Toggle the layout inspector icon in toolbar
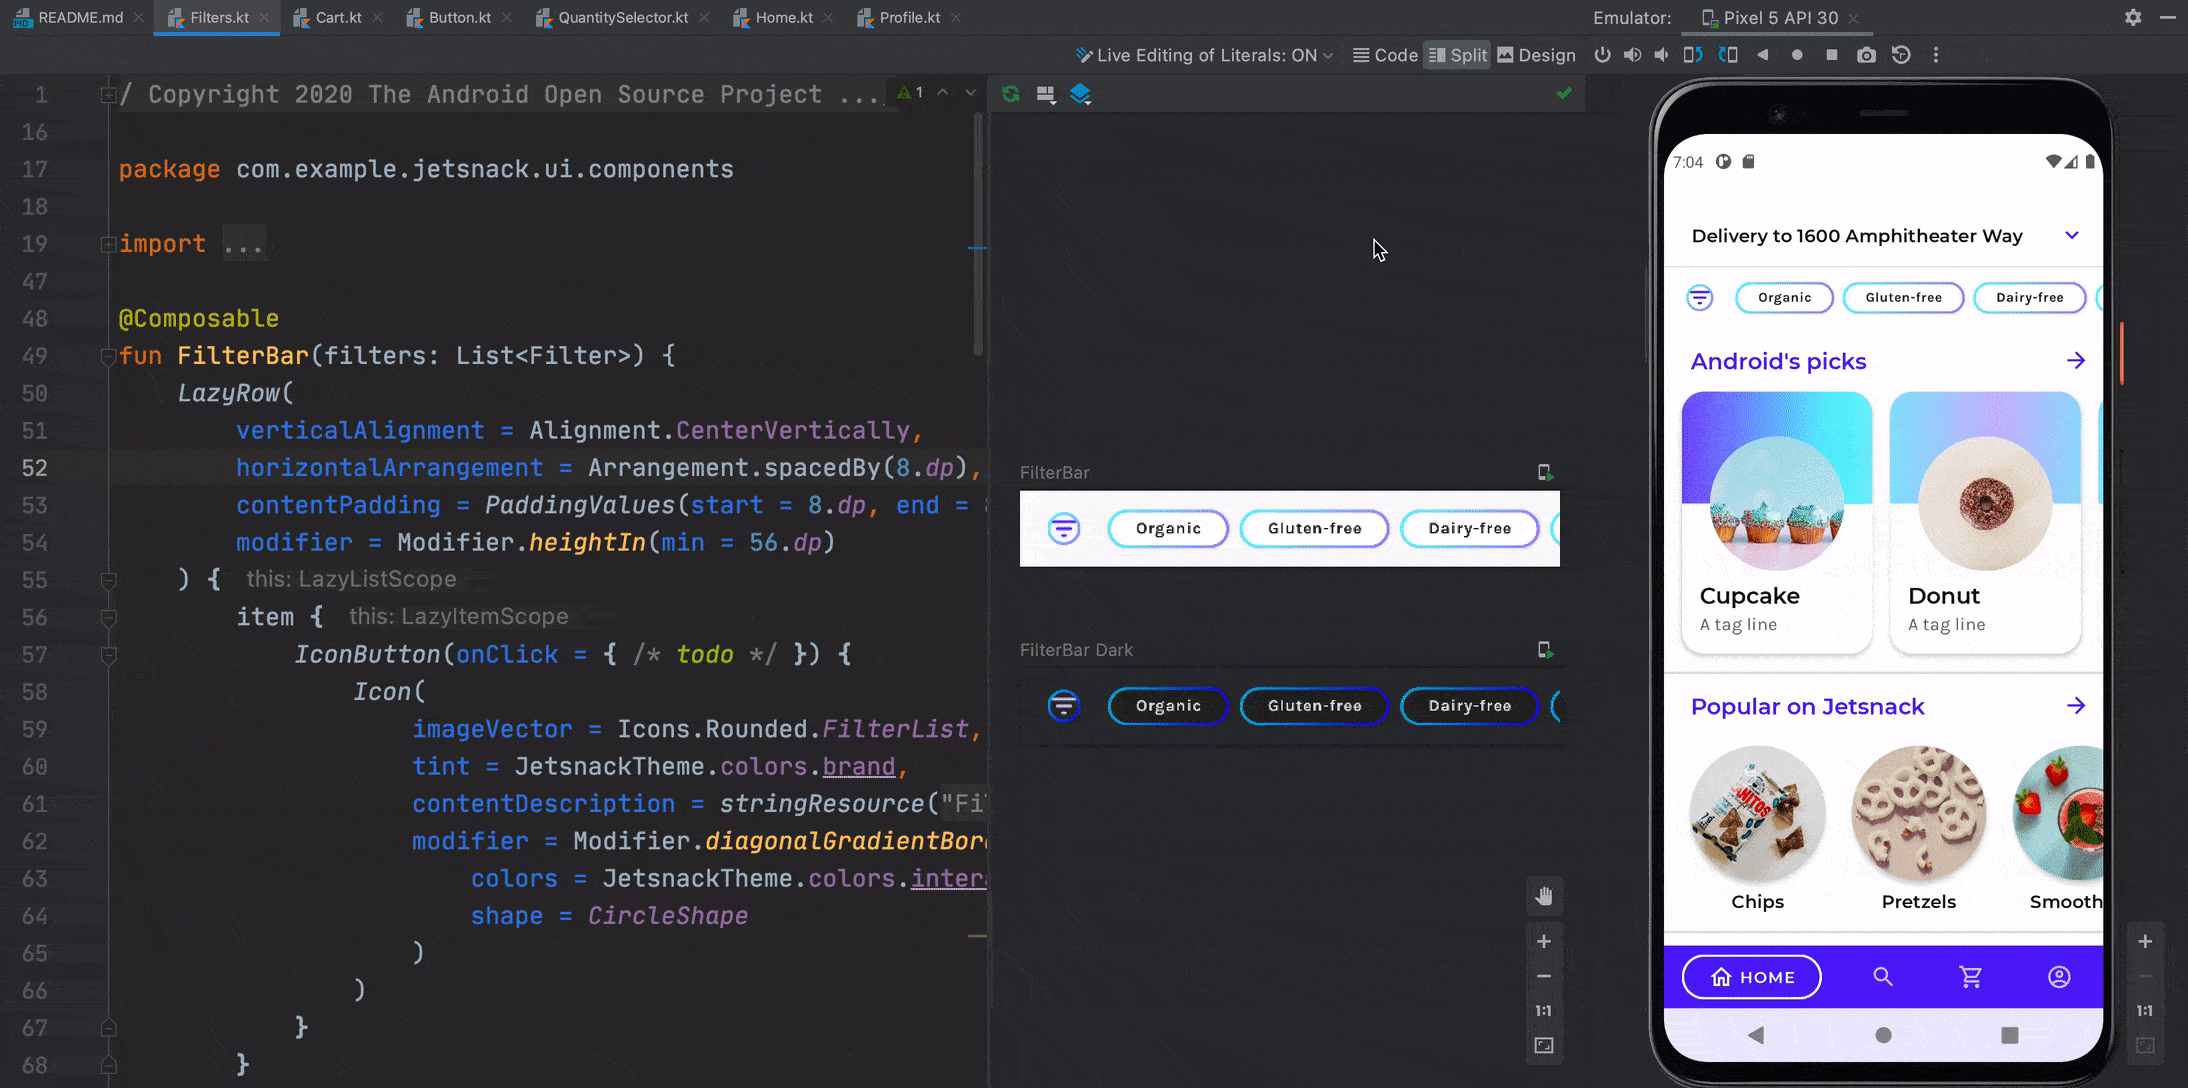This screenshot has height=1088, width=2188. pyautogui.click(x=1081, y=93)
